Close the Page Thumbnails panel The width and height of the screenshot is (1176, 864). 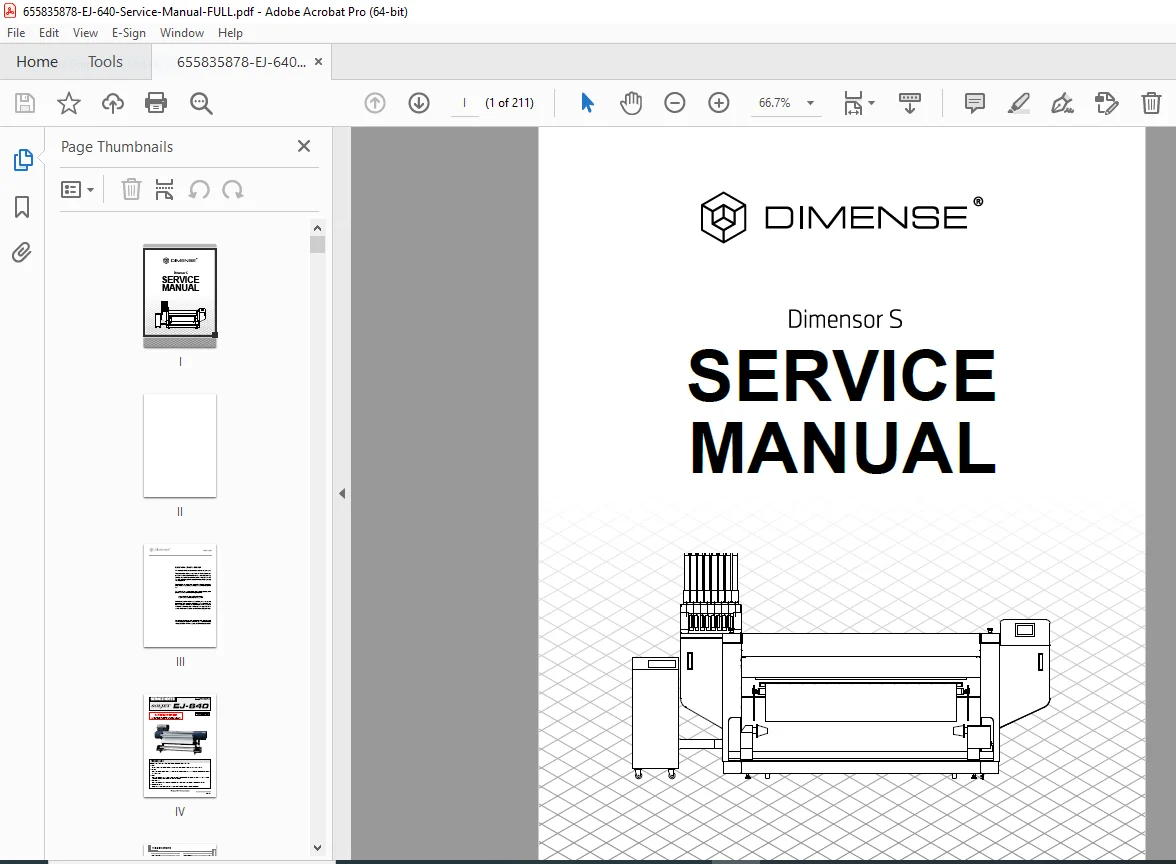click(x=304, y=146)
